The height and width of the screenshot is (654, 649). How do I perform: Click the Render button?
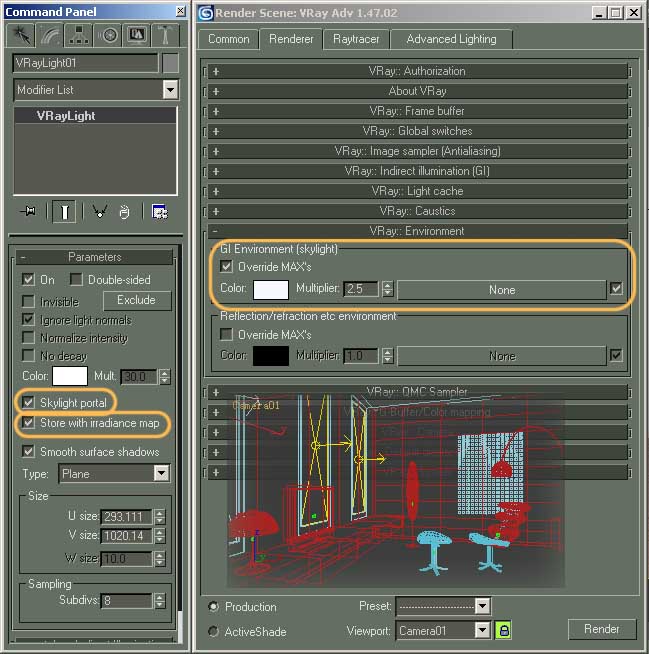click(x=601, y=629)
